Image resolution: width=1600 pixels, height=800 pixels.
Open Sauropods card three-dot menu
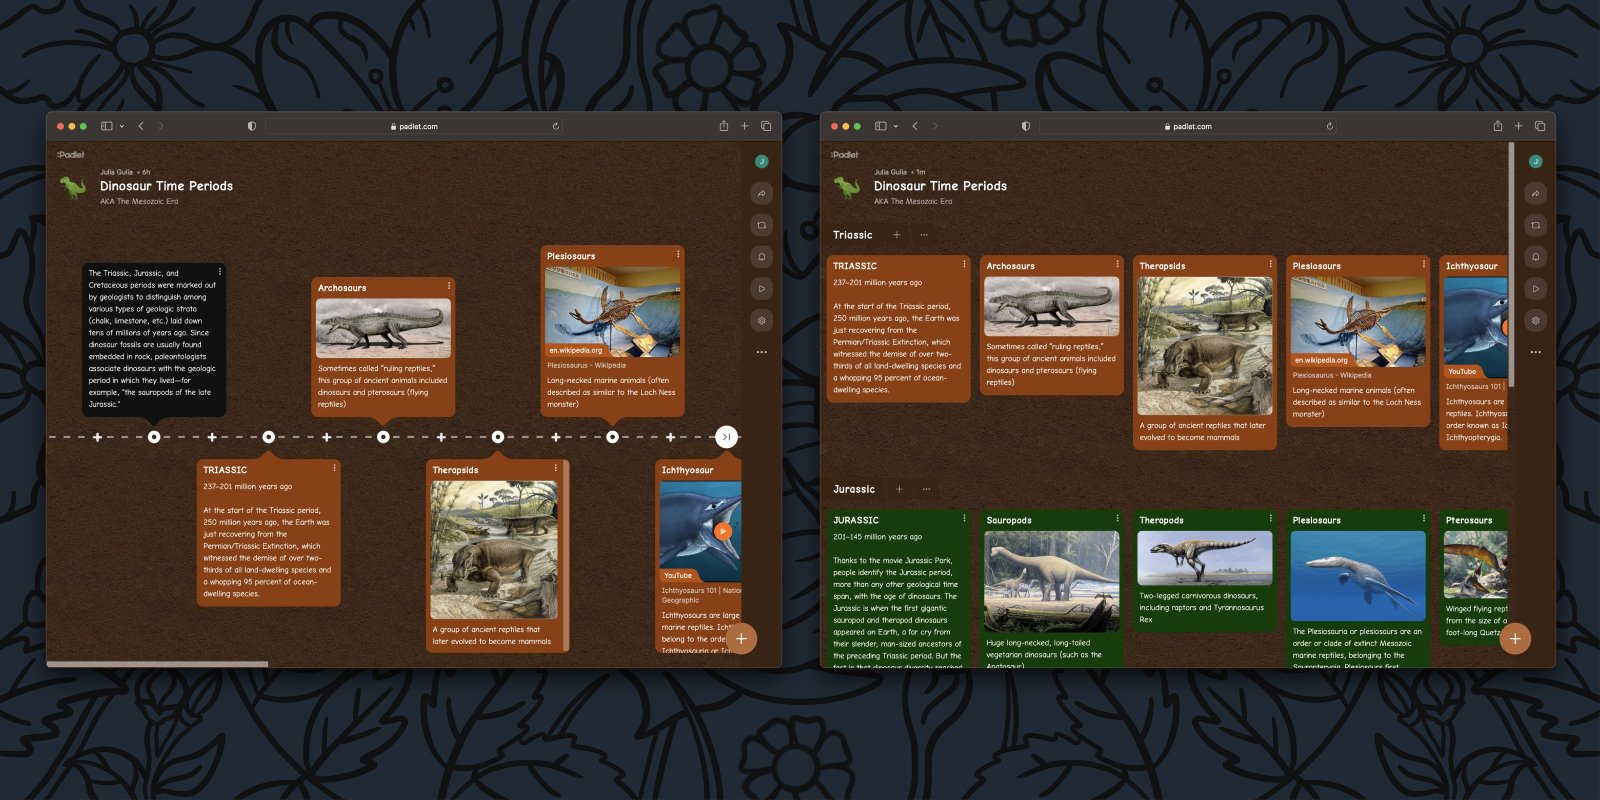point(1117,518)
